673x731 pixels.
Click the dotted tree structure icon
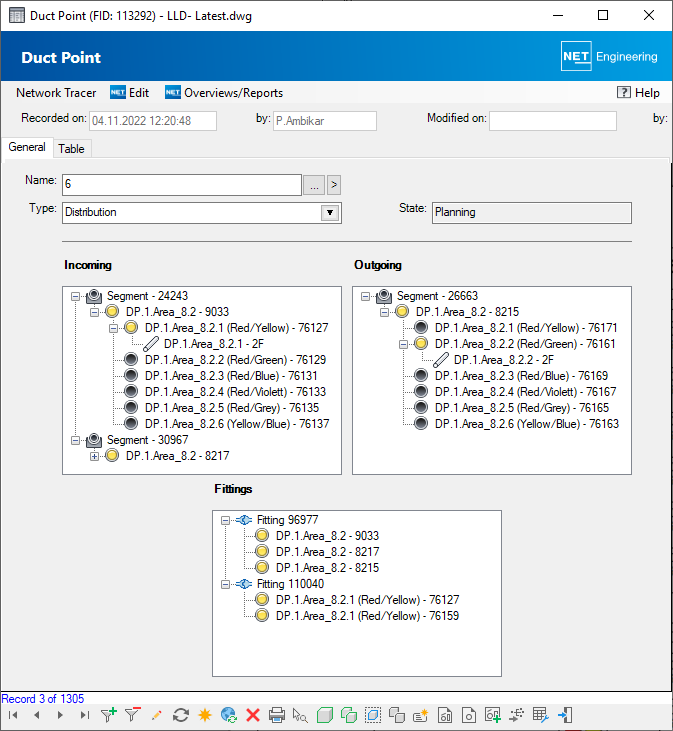coord(516,715)
